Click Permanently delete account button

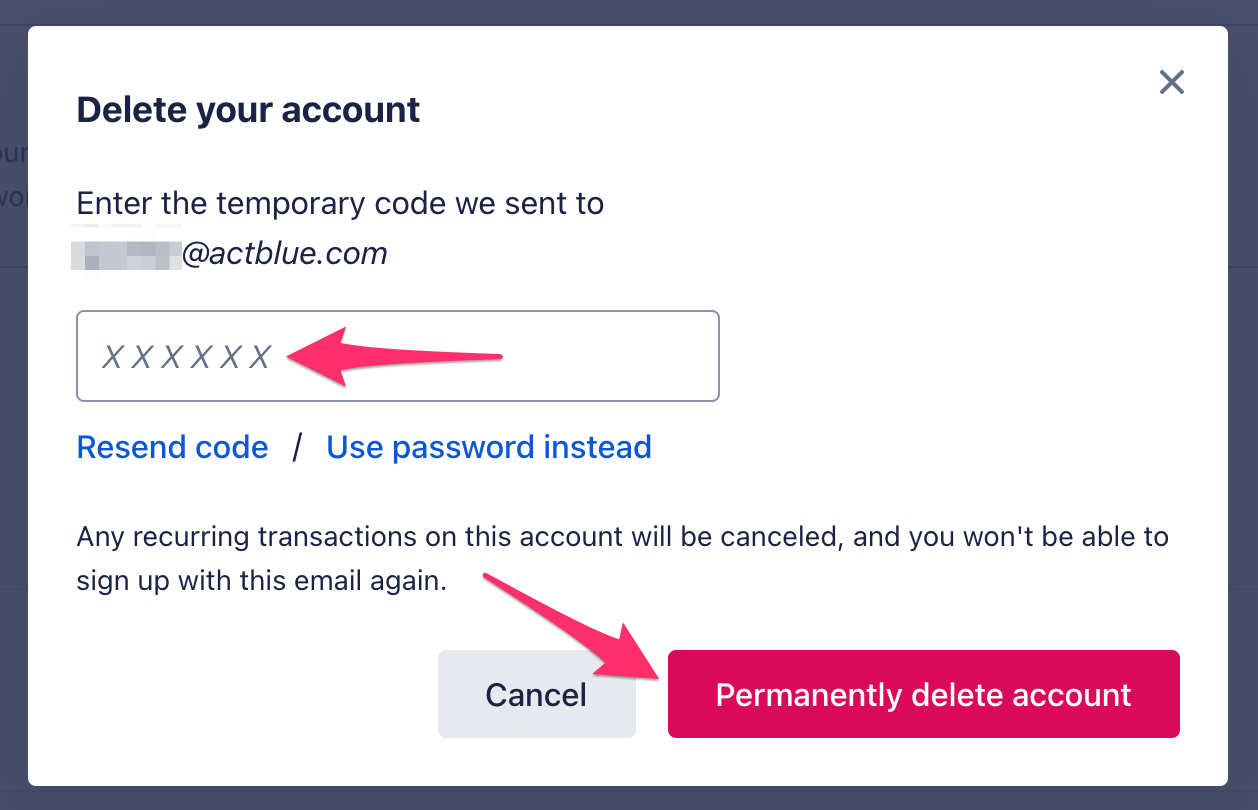click(x=923, y=695)
